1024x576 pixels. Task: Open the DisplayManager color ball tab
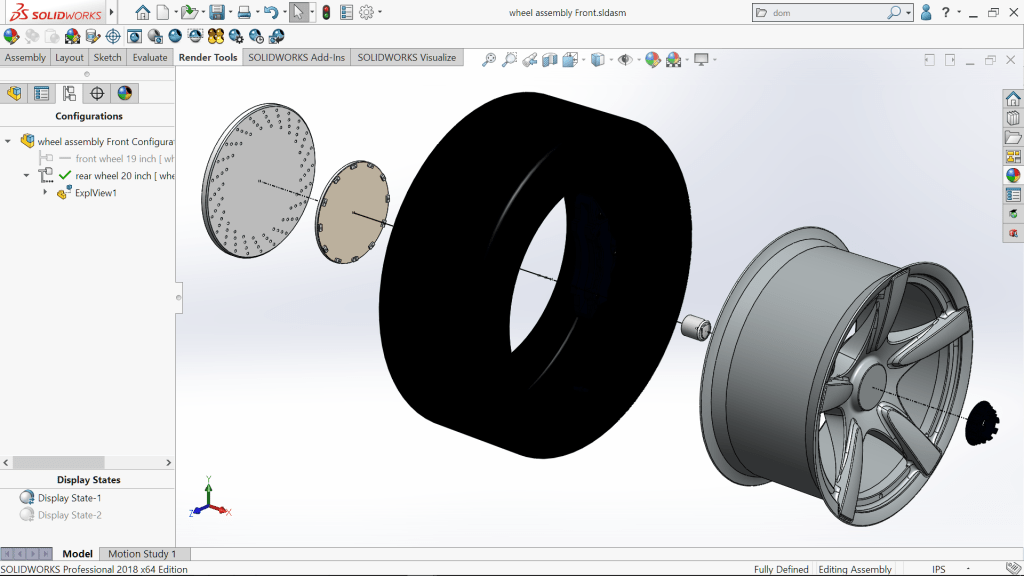(124, 93)
